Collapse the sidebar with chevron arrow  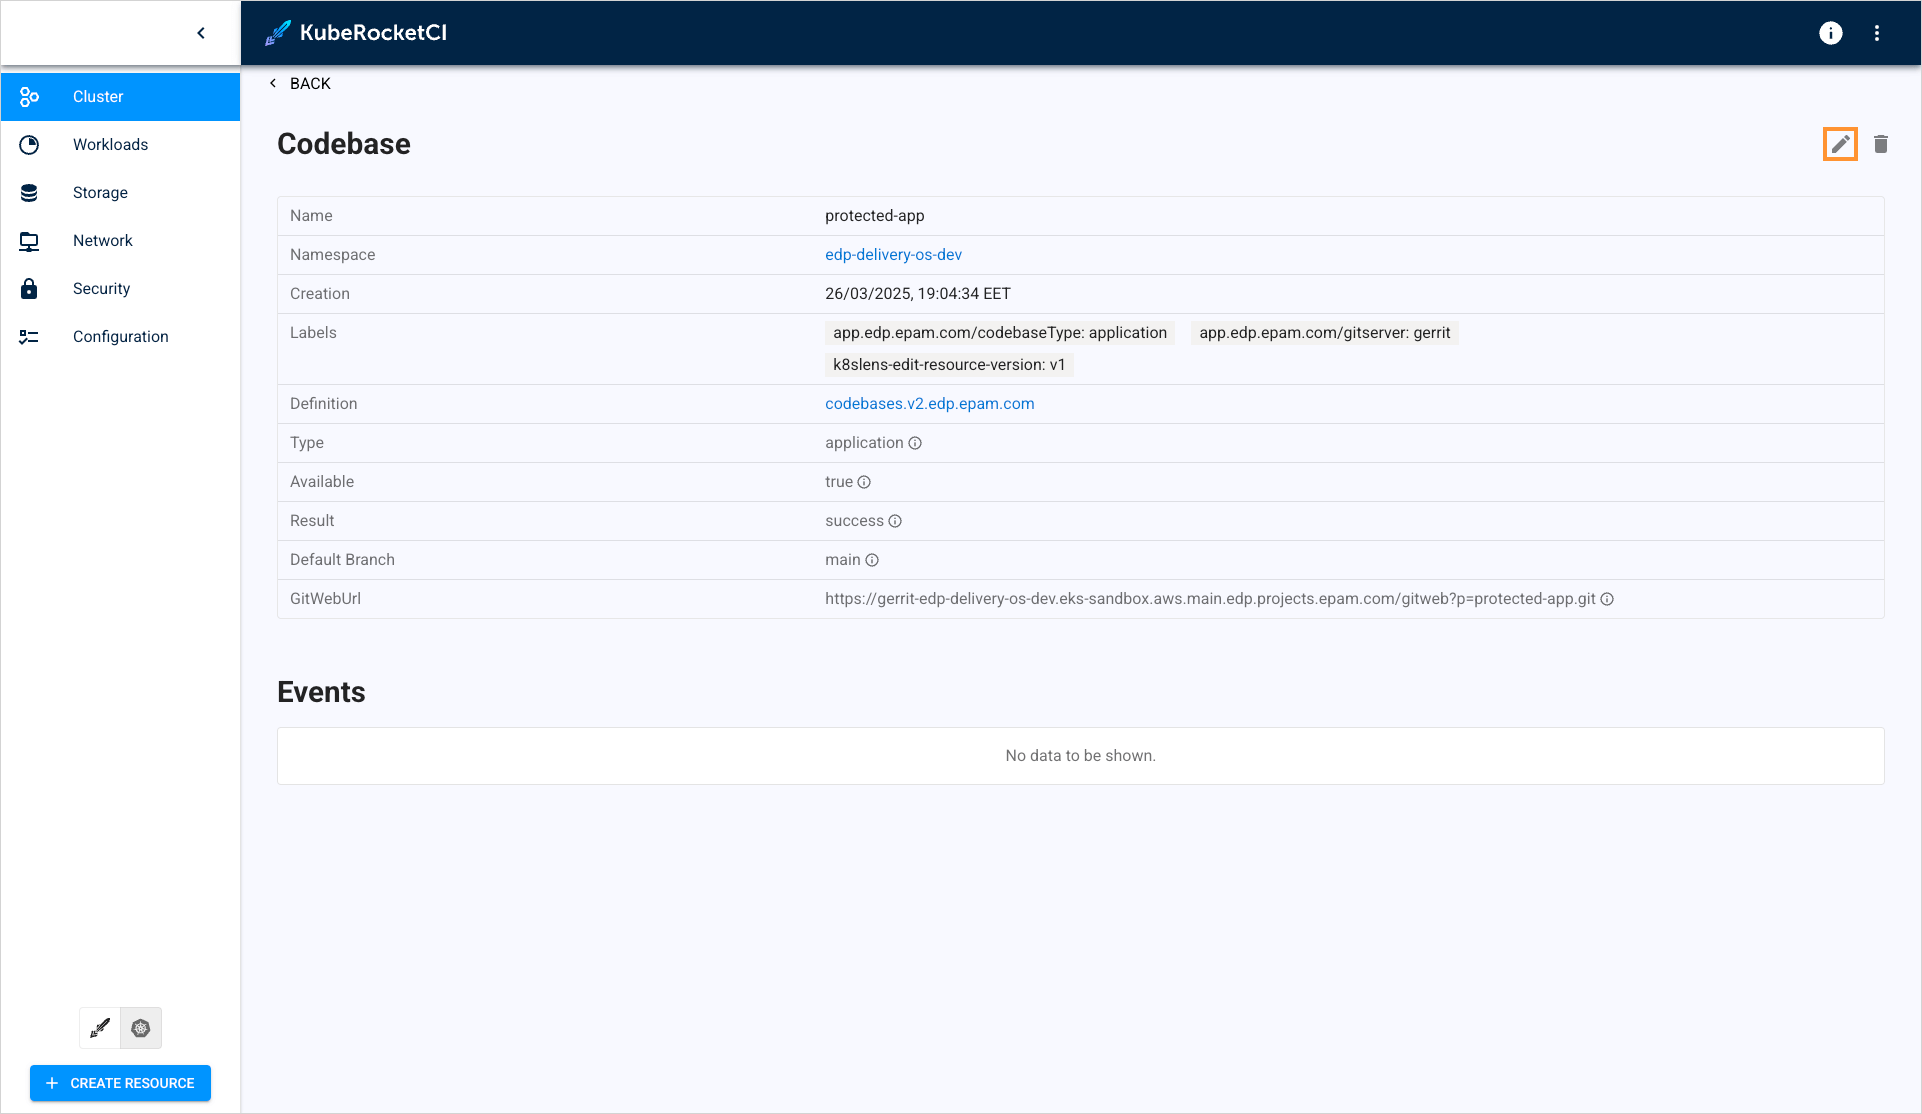click(201, 33)
